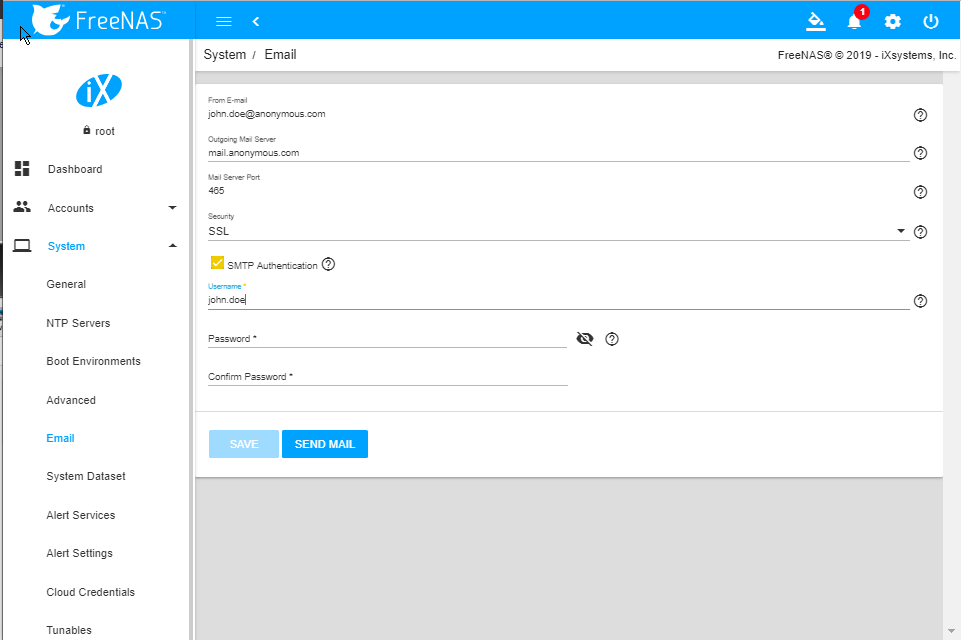
Task: Open the Security SSL dropdown
Action: [557, 231]
